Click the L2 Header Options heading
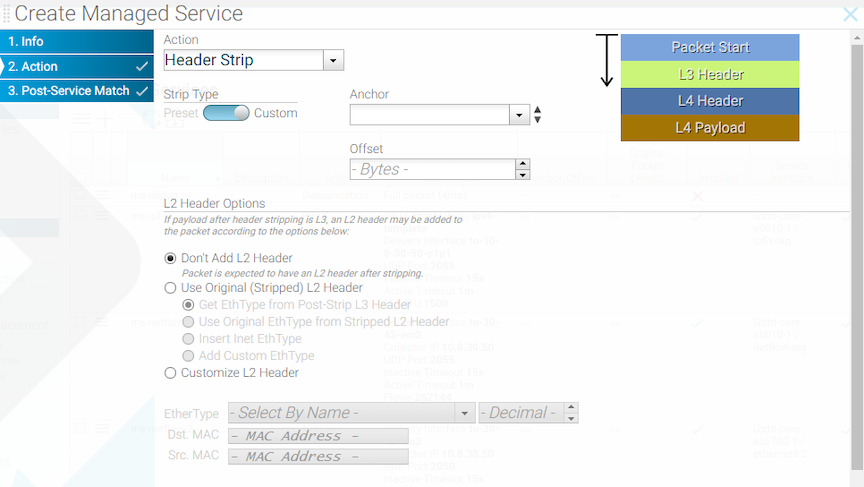 coord(214,204)
